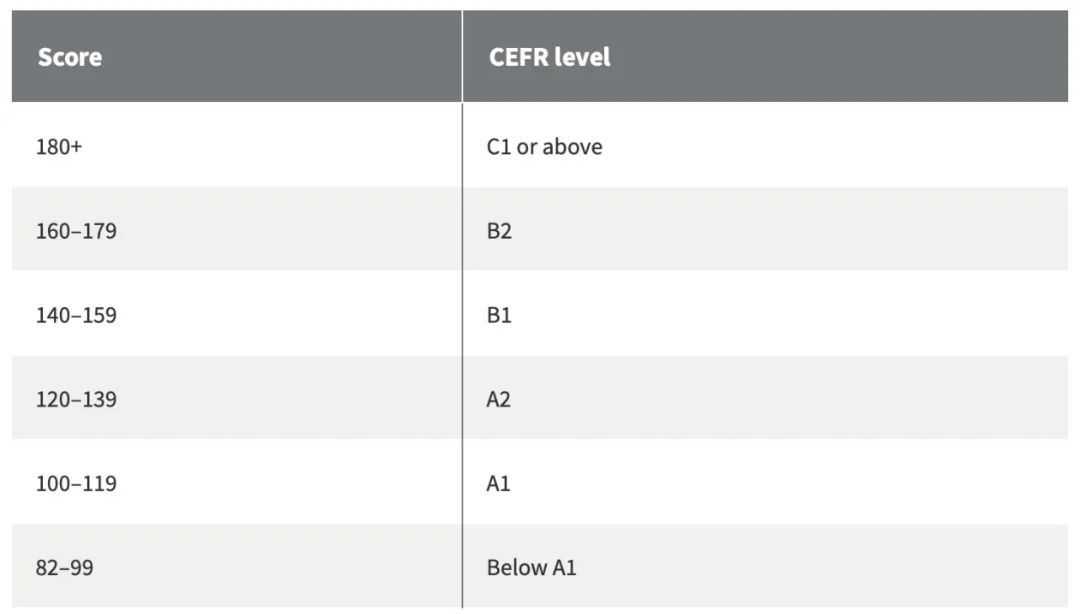
Task: Select the B1 level cell
Action: (765, 314)
